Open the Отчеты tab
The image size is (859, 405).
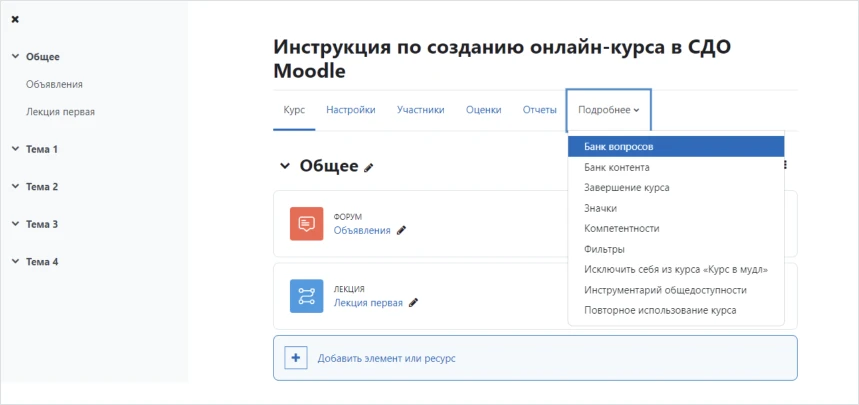click(540, 110)
